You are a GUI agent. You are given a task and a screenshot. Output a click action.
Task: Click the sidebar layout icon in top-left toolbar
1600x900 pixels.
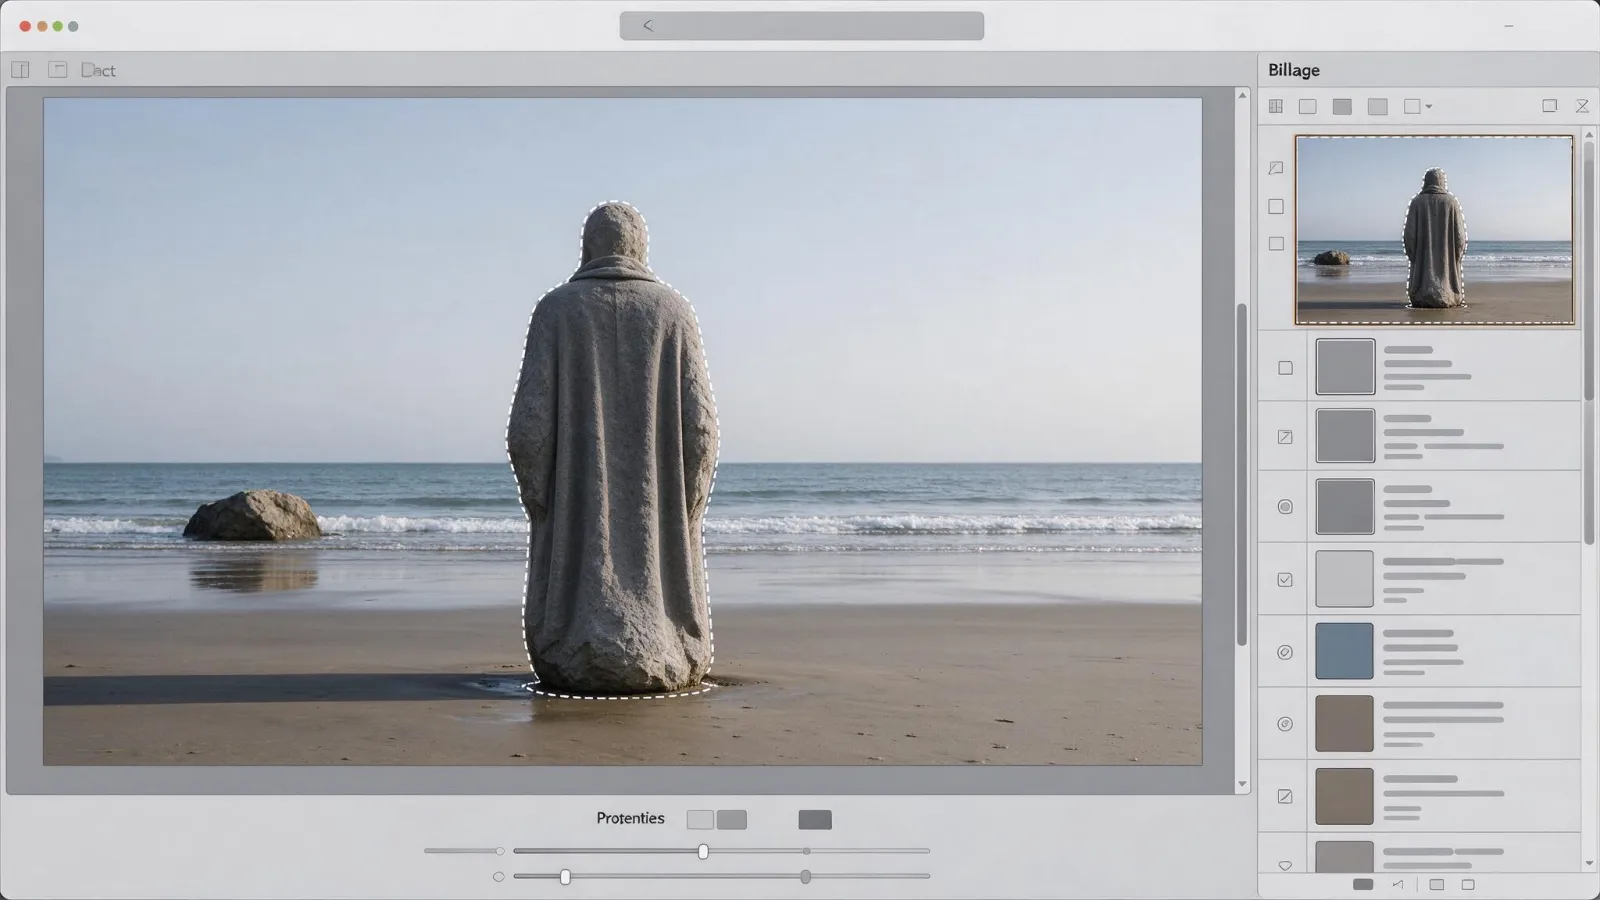20,70
